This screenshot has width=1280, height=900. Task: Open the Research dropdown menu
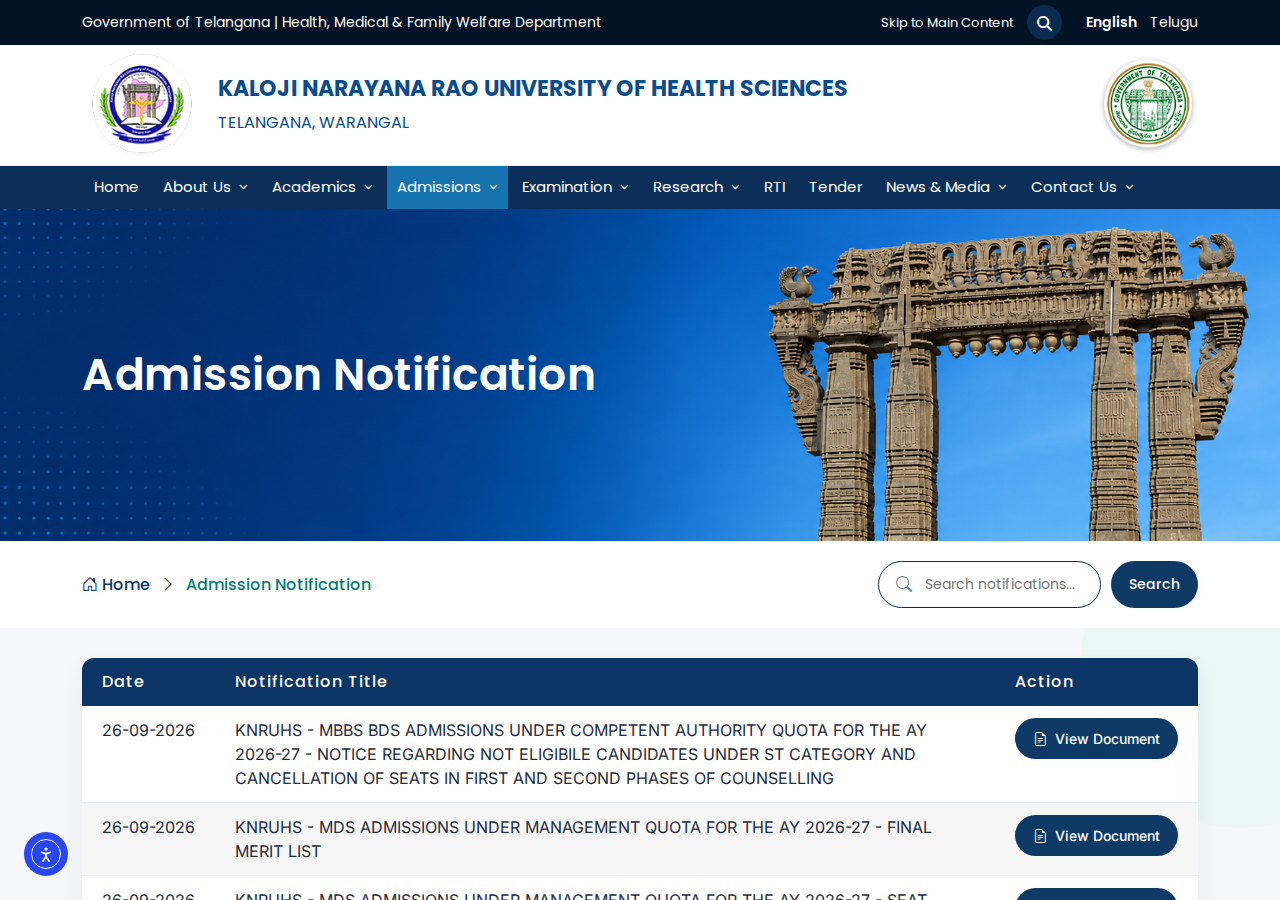(x=696, y=187)
